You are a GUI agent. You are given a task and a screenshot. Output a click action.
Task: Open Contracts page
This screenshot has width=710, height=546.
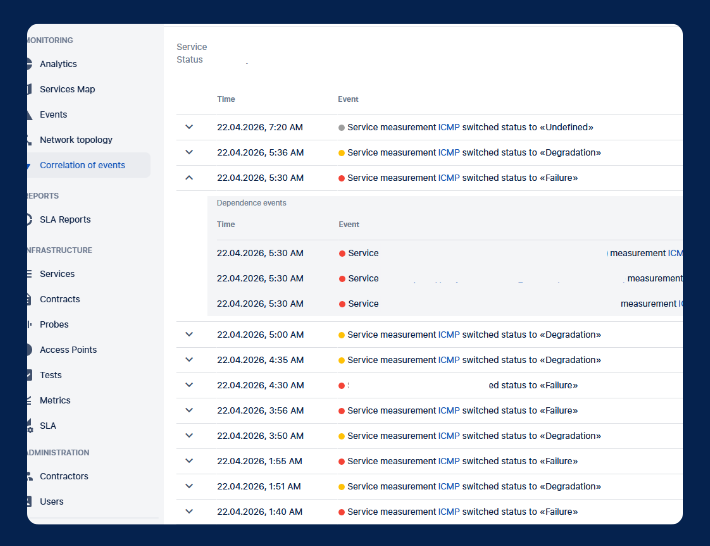(x=60, y=299)
